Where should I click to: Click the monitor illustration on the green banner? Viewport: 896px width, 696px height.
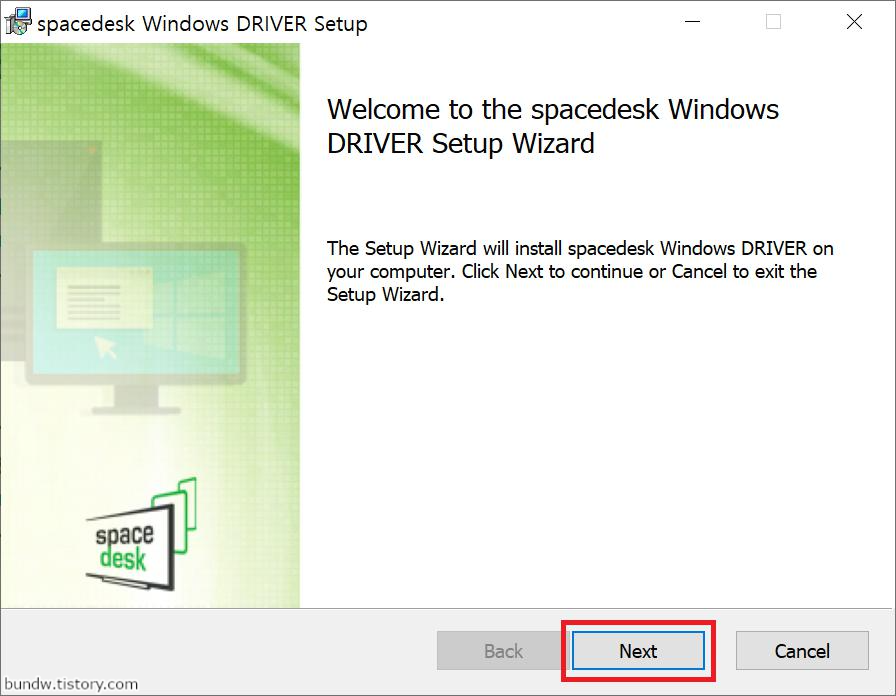[x=136, y=329]
